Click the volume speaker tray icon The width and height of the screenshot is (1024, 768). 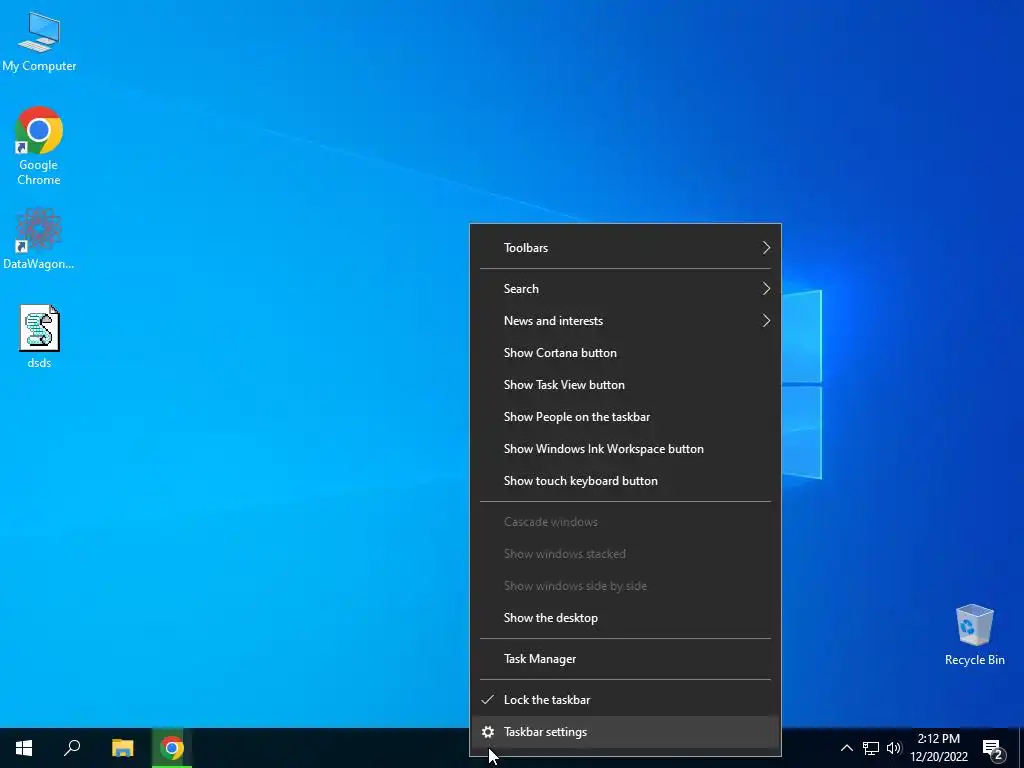pyautogui.click(x=894, y=748)
